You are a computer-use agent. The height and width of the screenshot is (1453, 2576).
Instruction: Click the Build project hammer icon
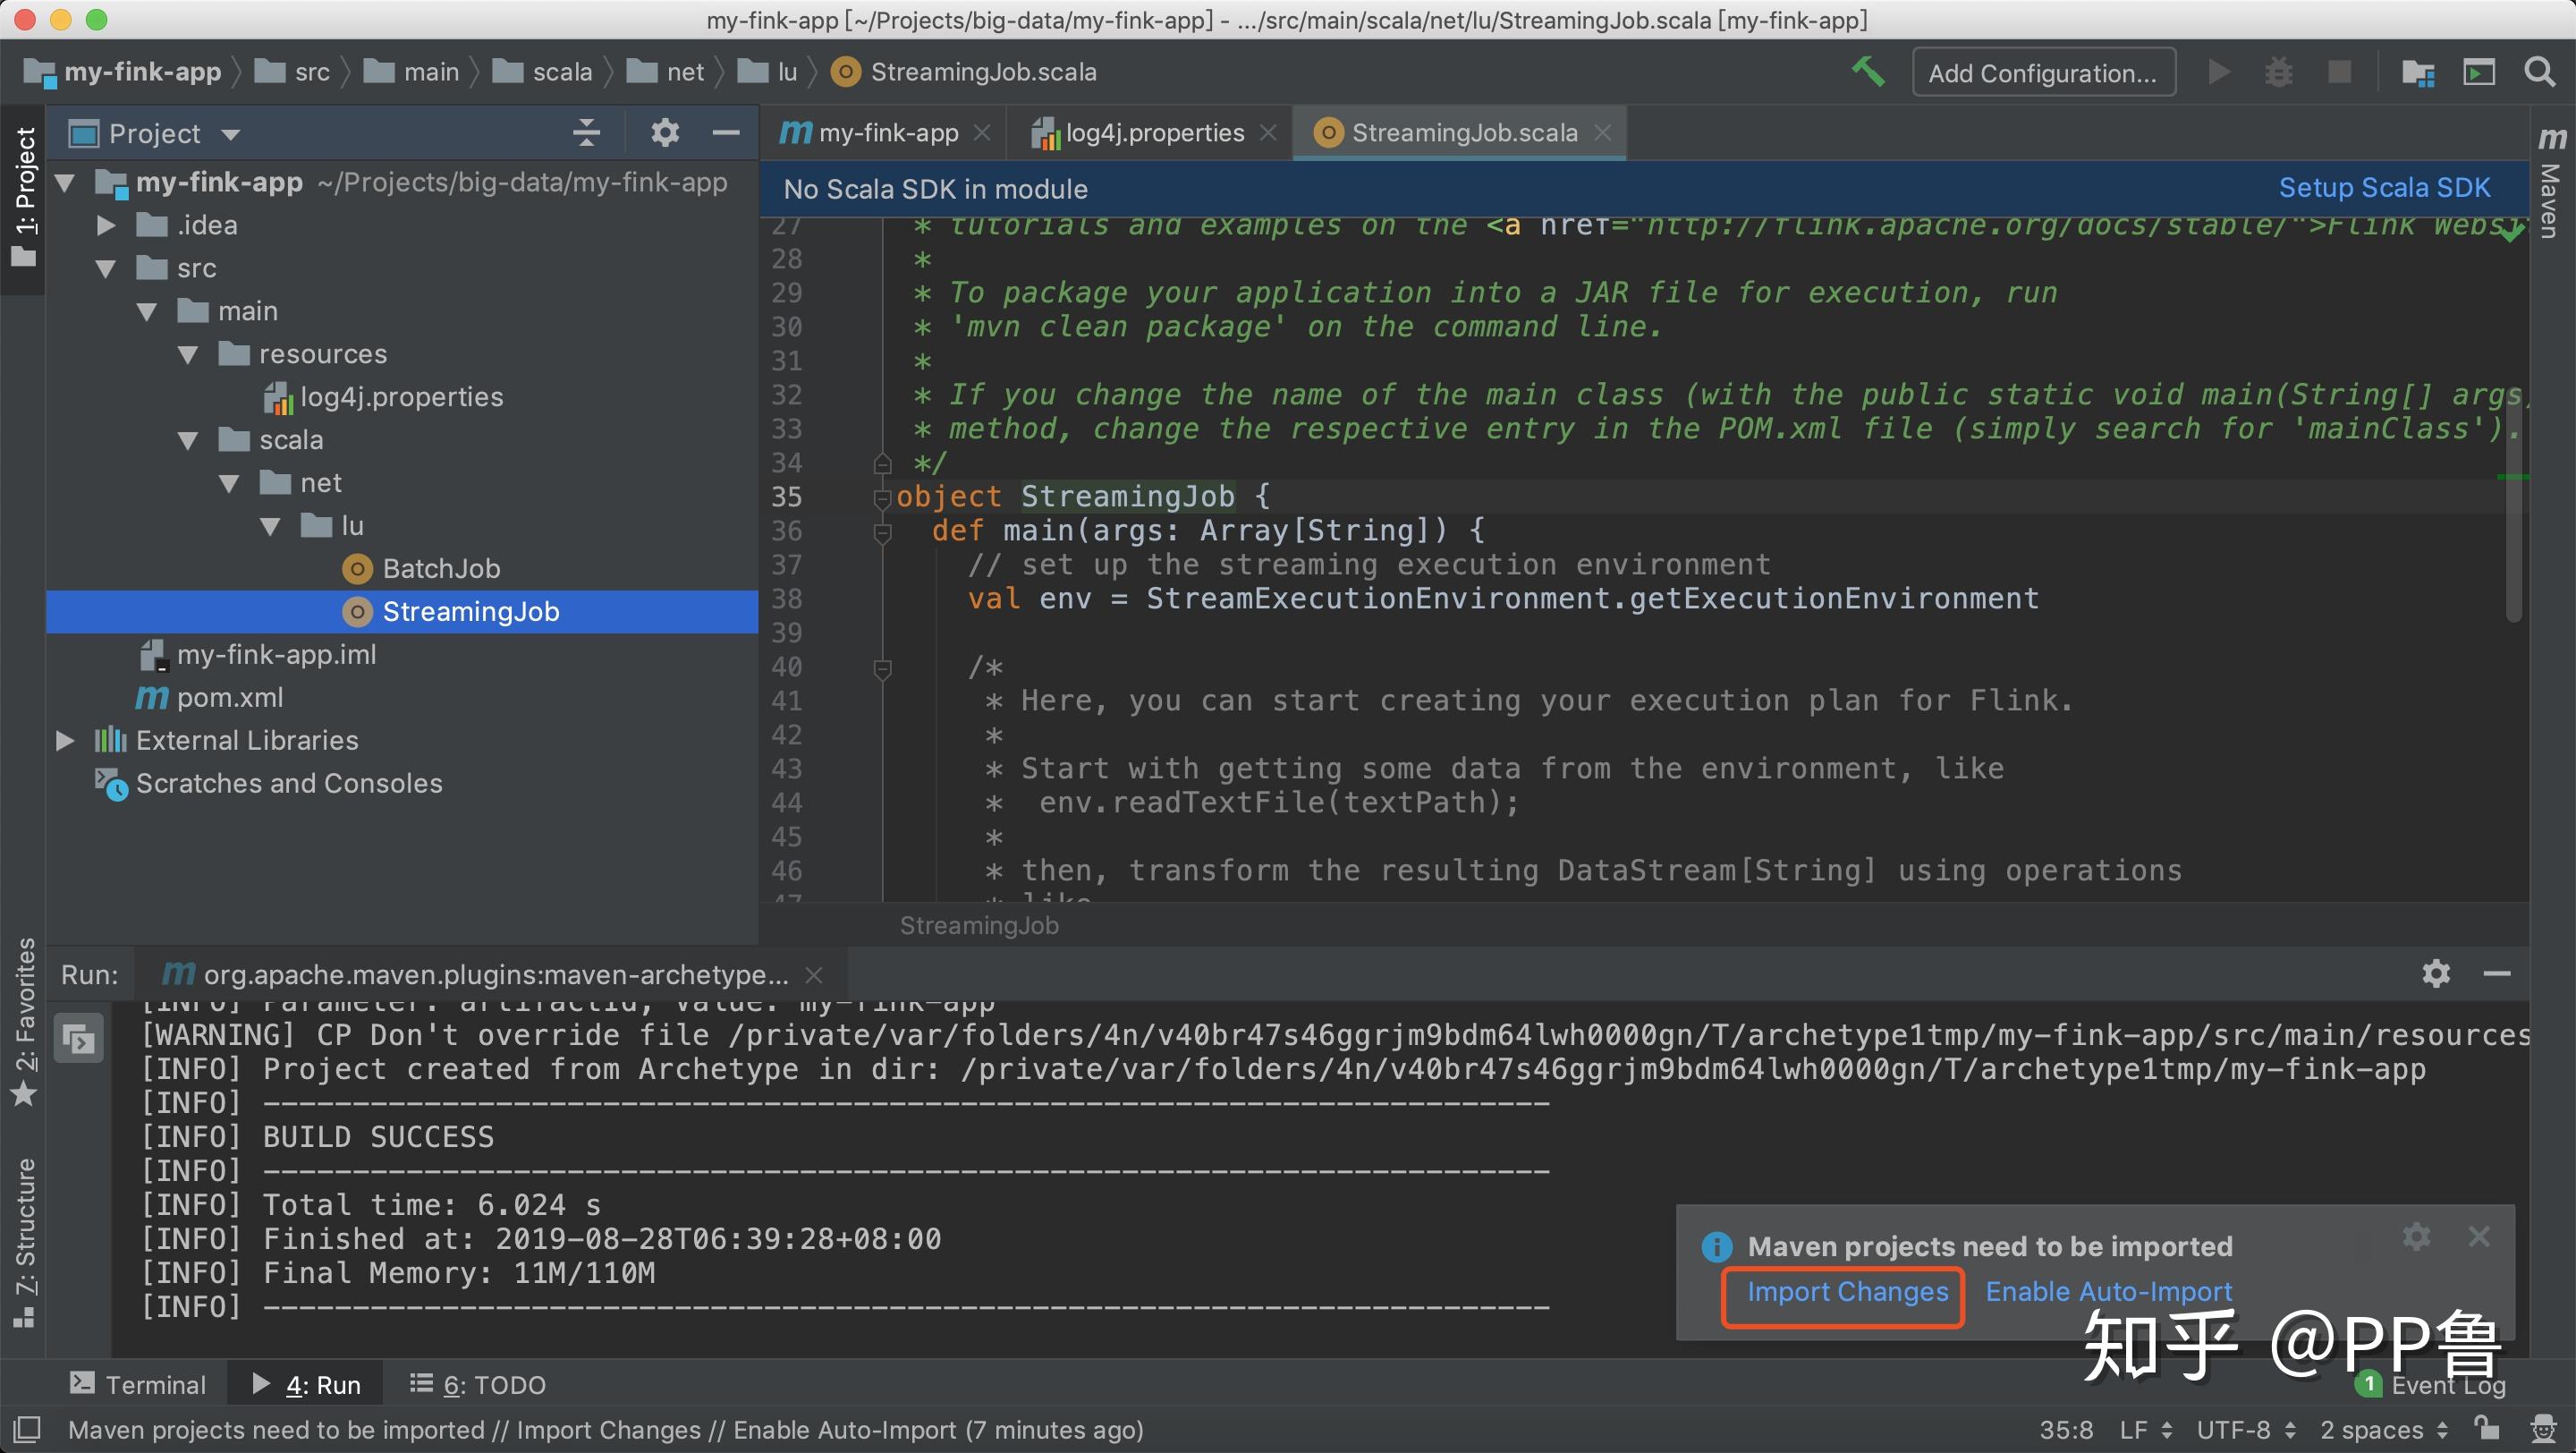[1866, 72]
